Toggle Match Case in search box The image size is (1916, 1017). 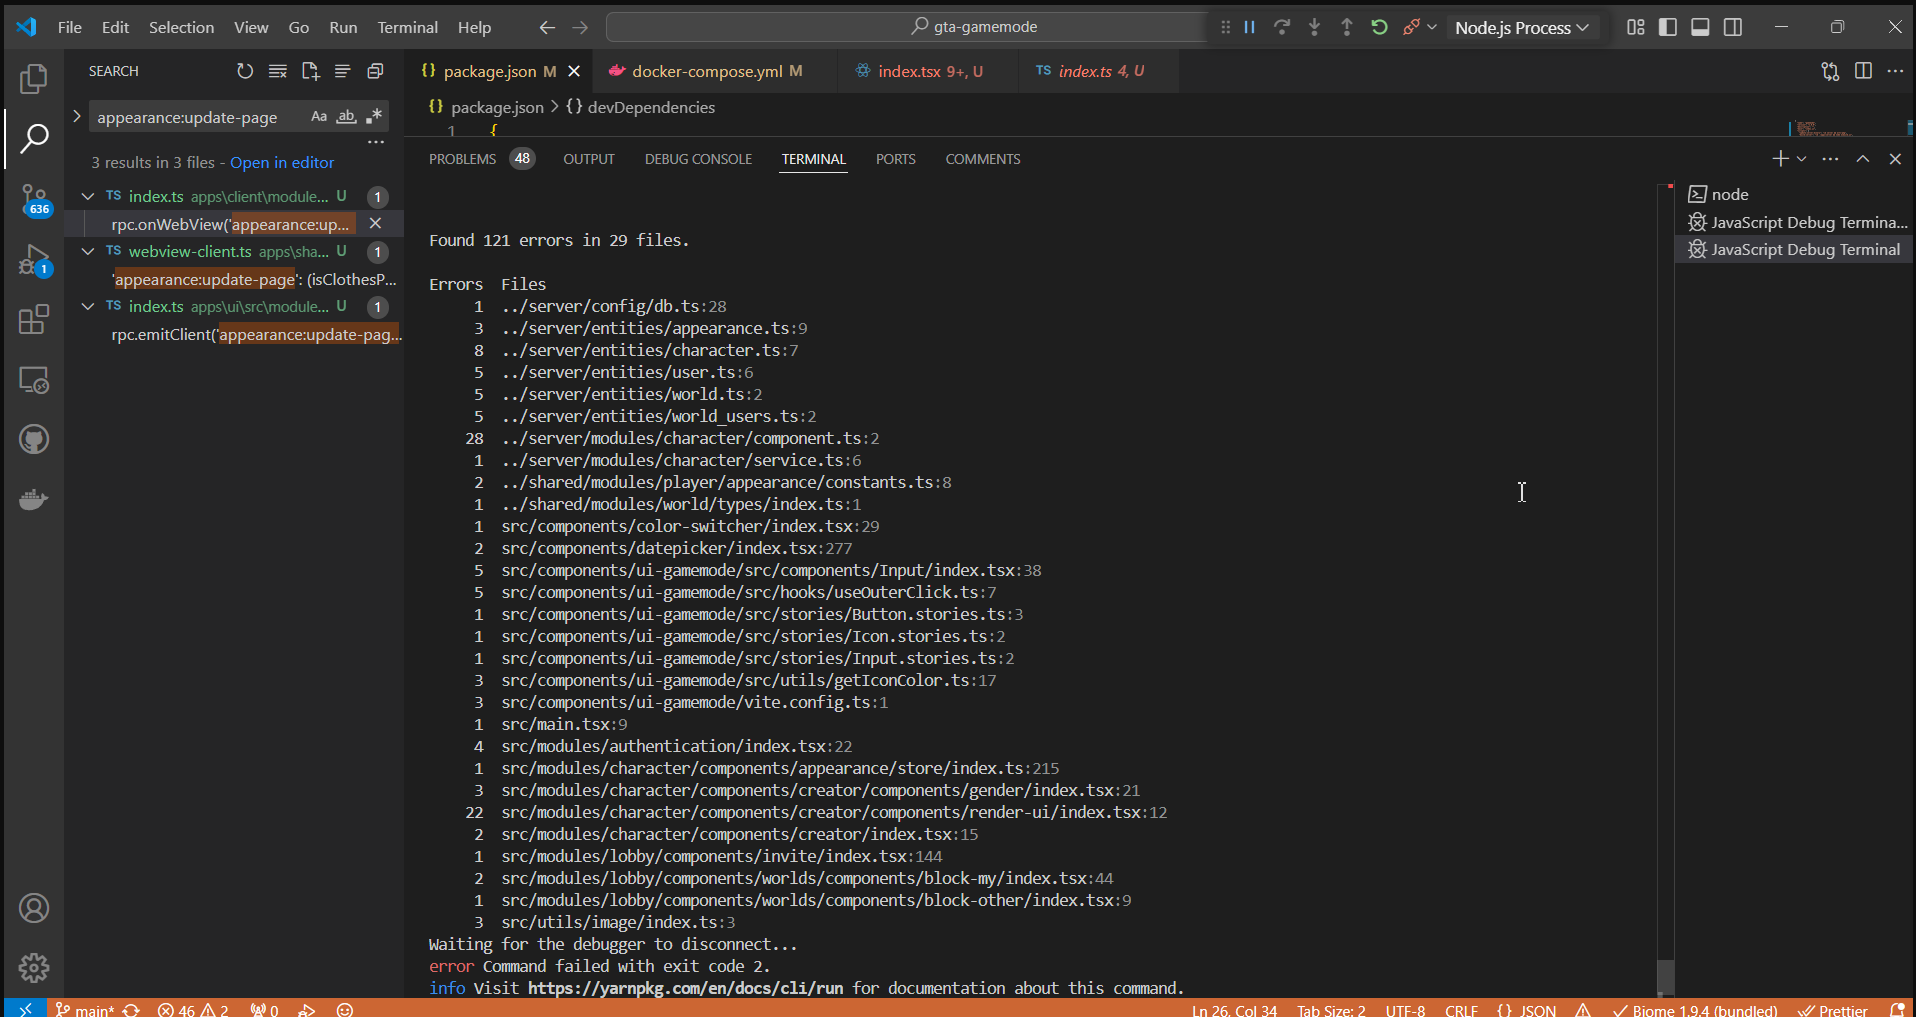tap(319, 117)
